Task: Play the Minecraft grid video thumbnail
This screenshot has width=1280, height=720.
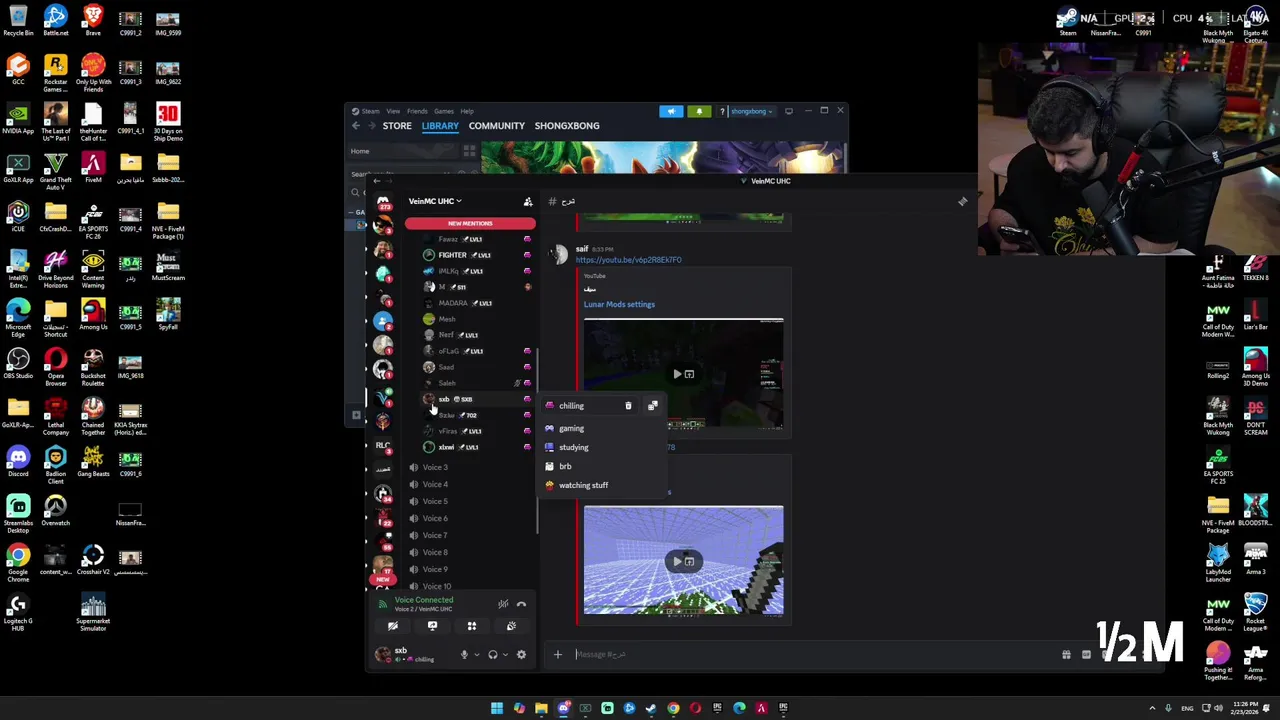Action: point(678,561)
